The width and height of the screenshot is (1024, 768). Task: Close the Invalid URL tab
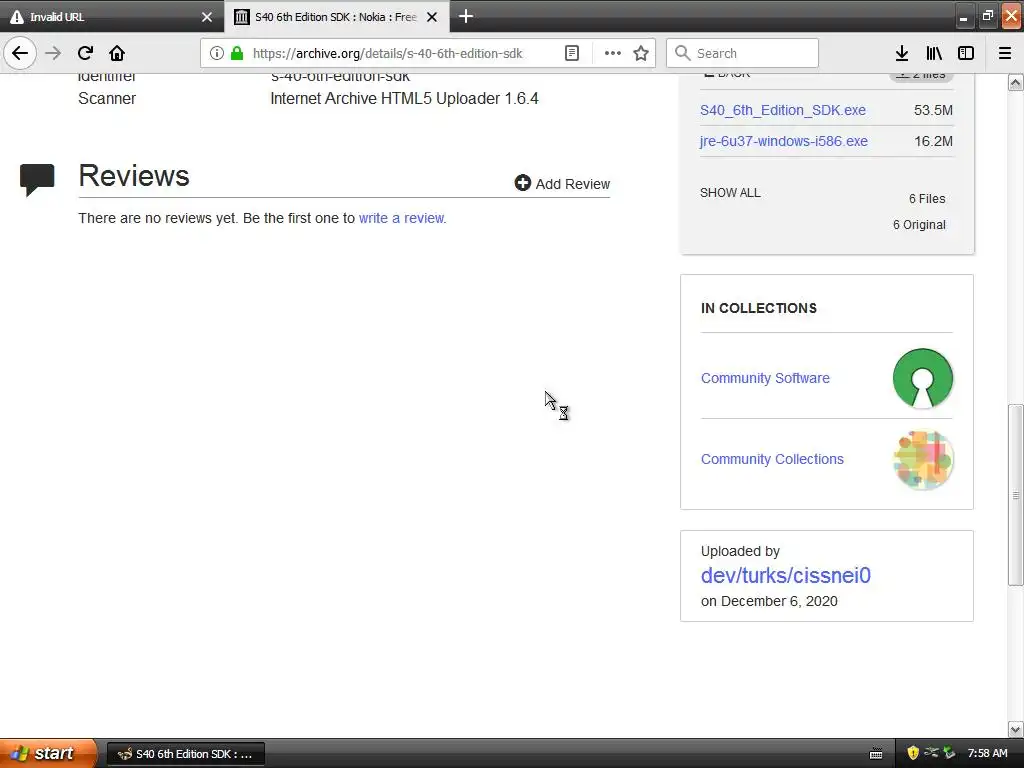tap(207, 17)
